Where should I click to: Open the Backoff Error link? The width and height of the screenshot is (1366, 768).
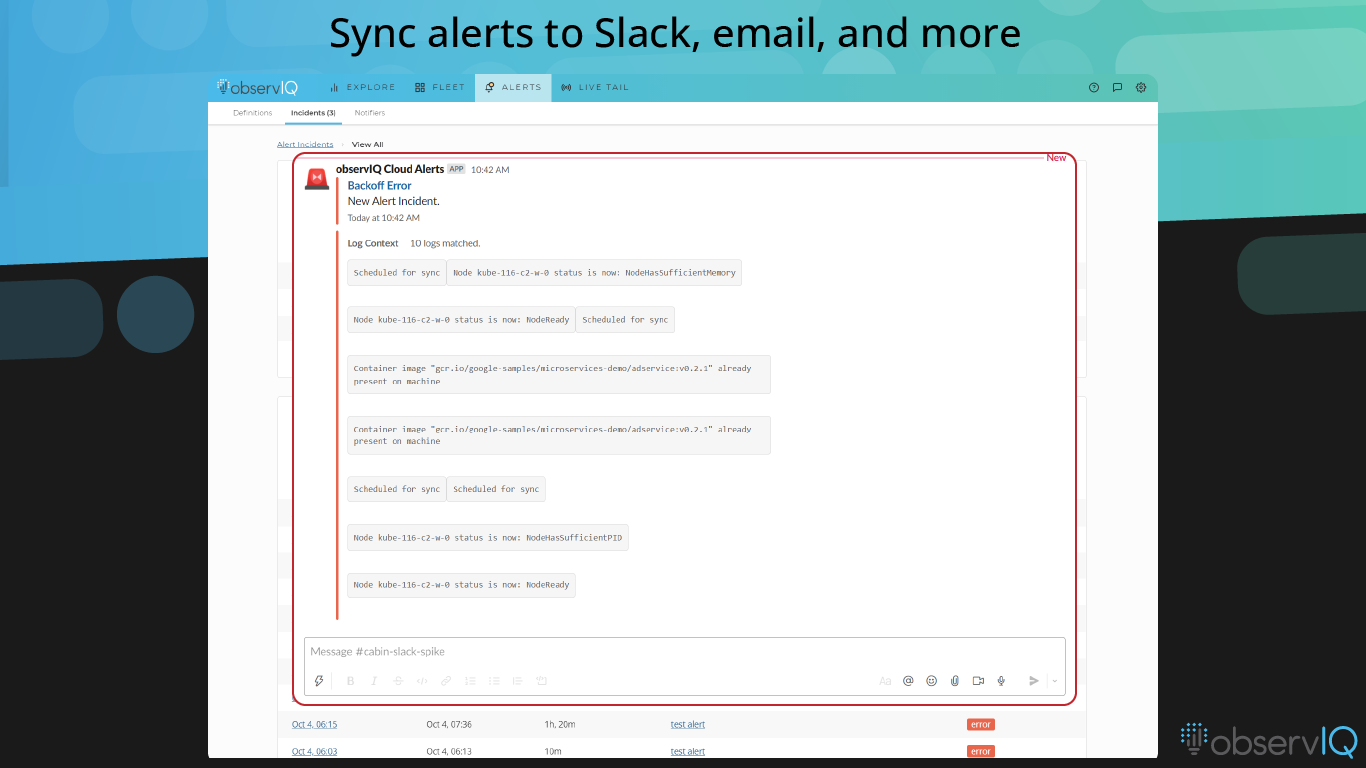379,186
